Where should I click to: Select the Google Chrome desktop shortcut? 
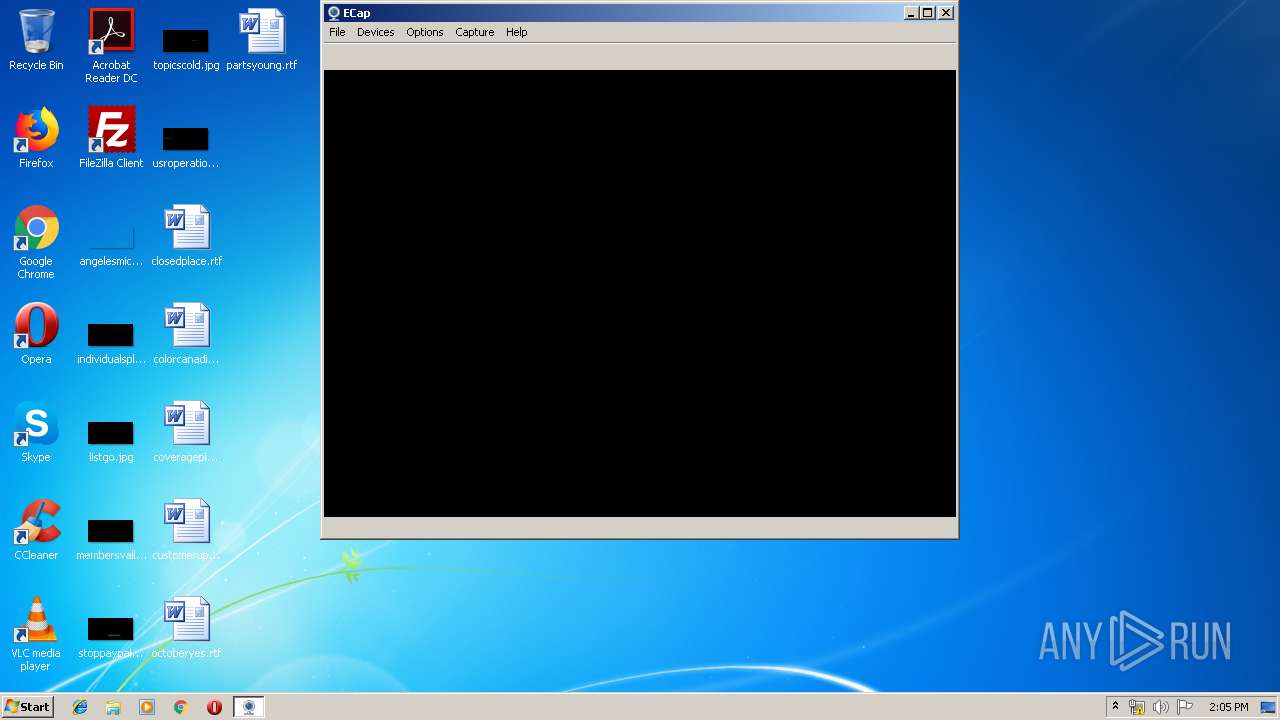coord(36,242)
